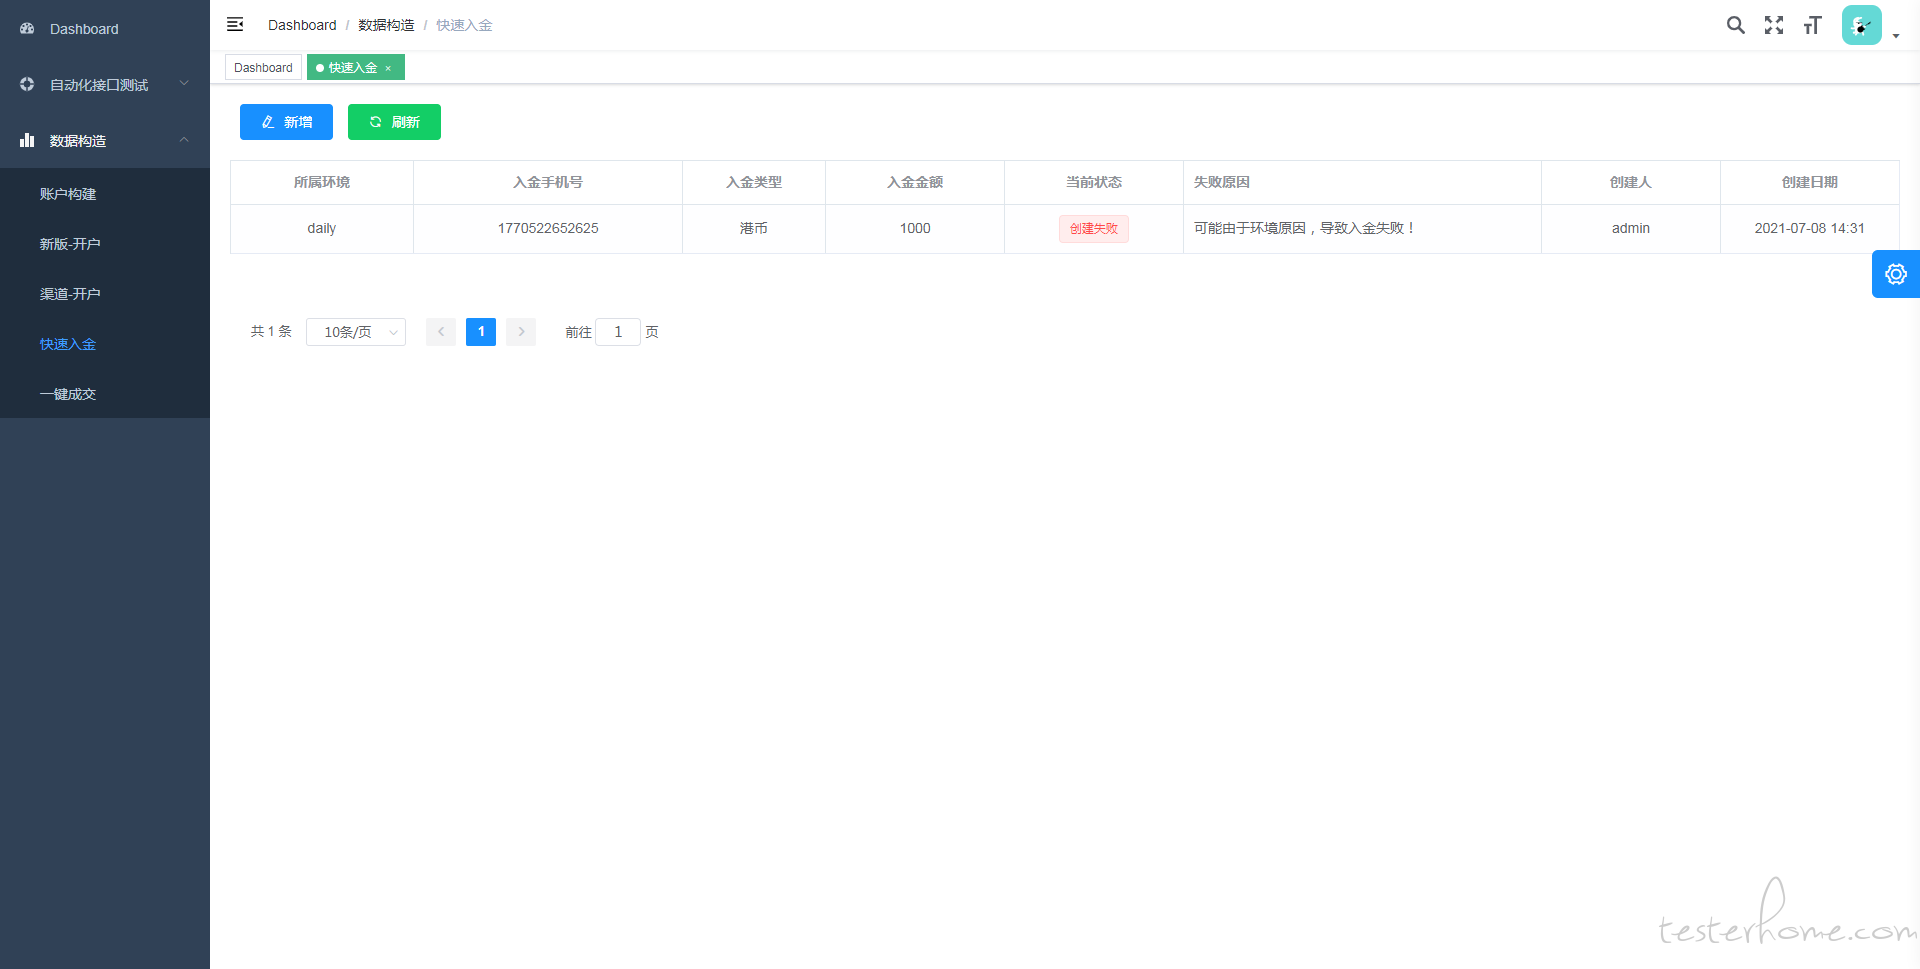Screen dimensions: 1920x969
Task: Click 数据构造 in the breadcrumb
Action: [x=386, y=25]
